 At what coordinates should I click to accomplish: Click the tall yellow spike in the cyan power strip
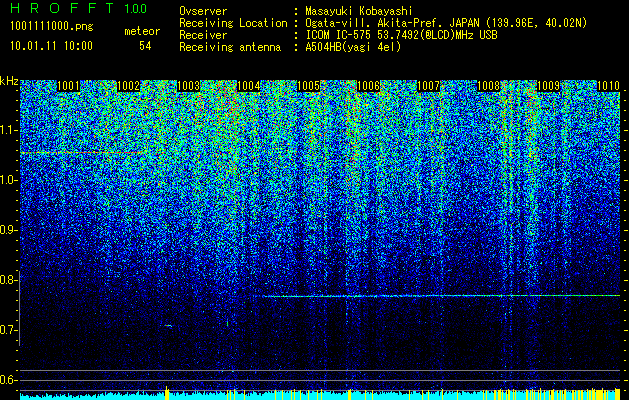point(167,392)
